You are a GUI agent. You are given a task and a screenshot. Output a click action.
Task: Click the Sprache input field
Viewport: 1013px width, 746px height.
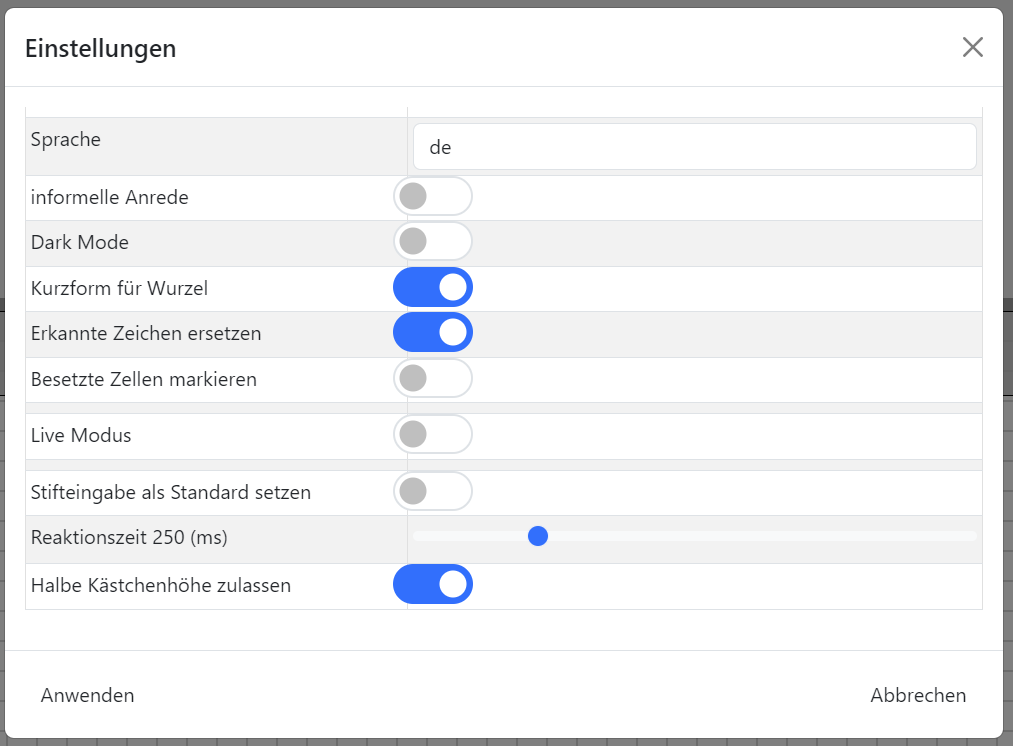pyautogui.click(x=694, y=147)
